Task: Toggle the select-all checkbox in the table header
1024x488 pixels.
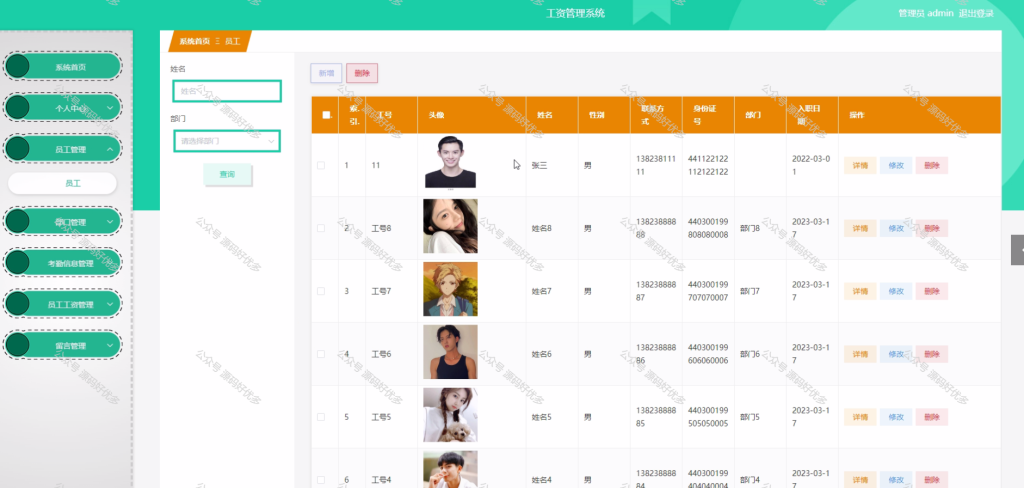Action: click(x=327, y=115)
